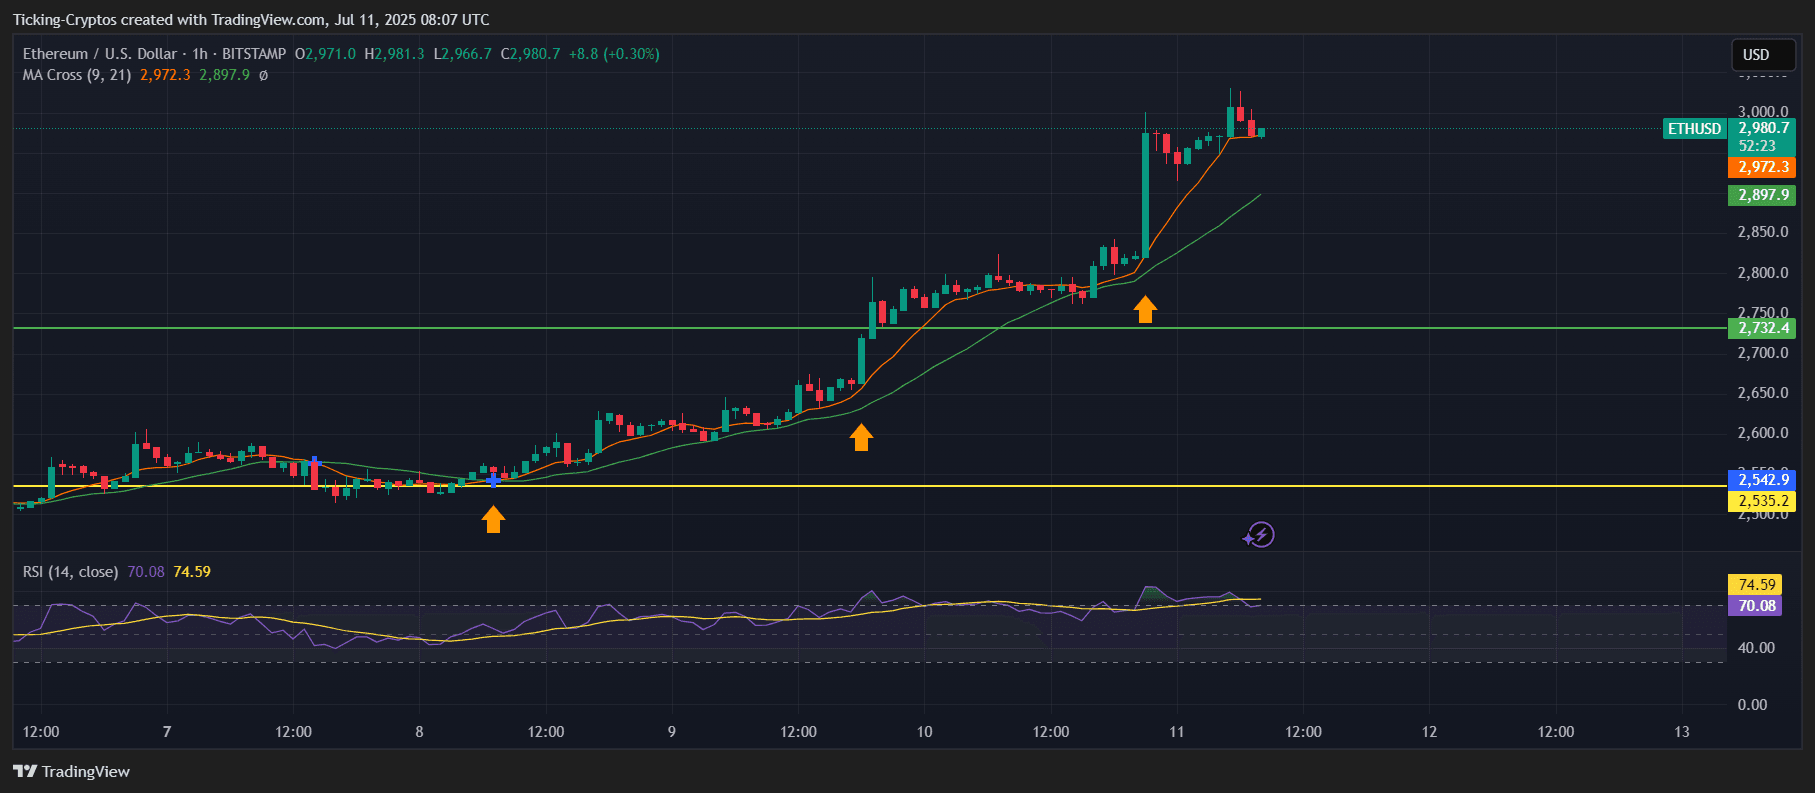Click the H2,981.3 high value in header

394,54
